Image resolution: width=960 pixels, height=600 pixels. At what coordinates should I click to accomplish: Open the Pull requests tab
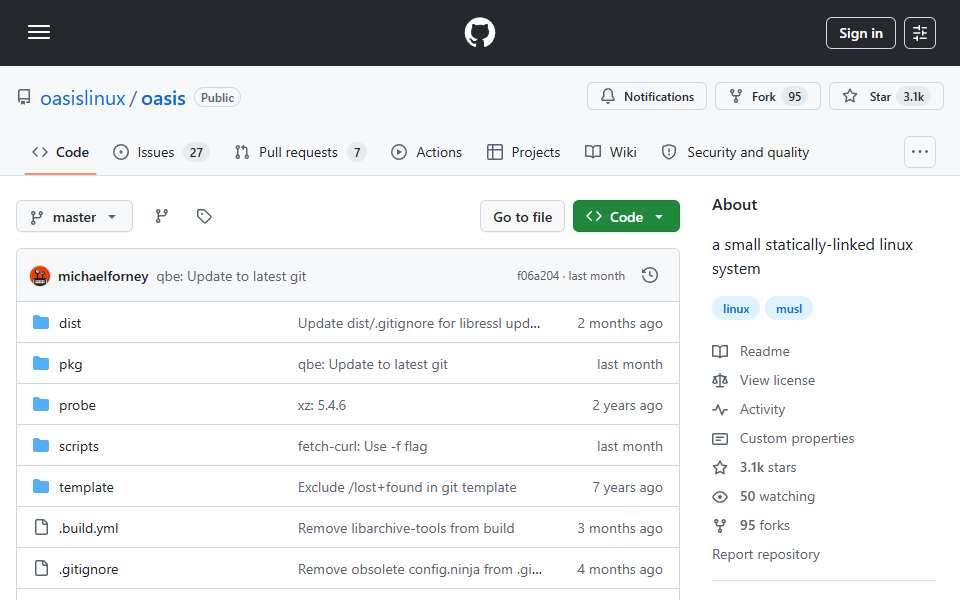[300, 152]
